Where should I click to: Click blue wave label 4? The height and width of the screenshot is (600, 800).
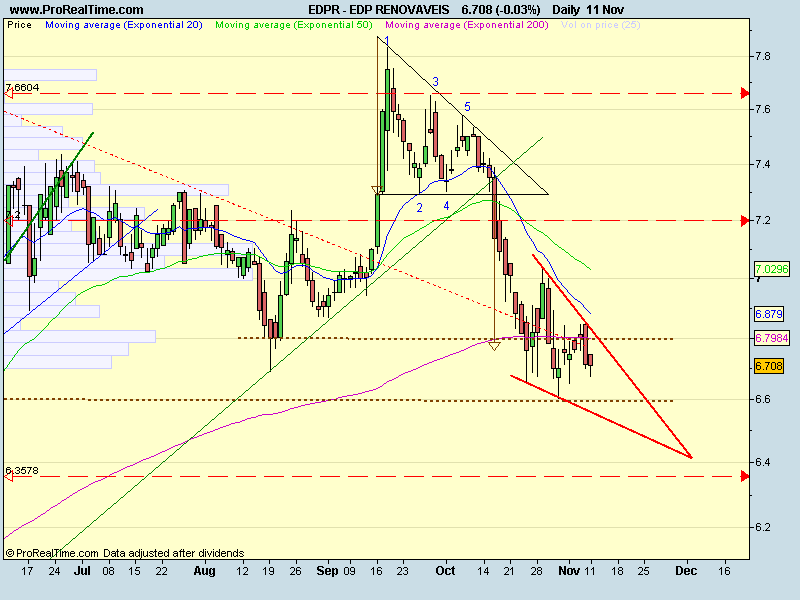click(x=446, y=206)
